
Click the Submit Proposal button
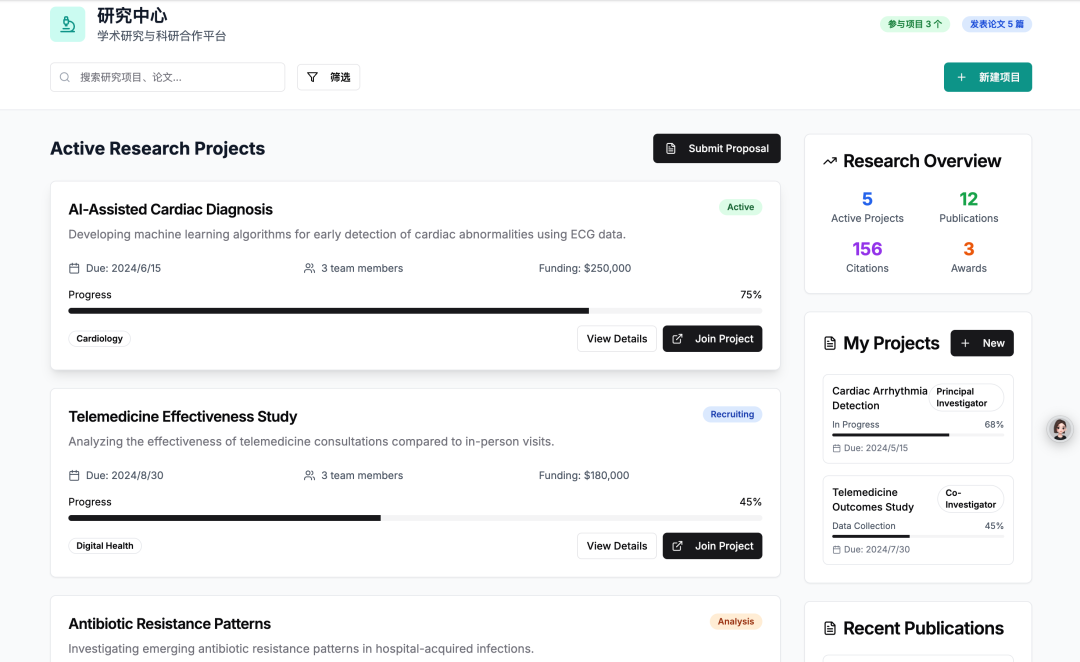click(x=716, y=148)
